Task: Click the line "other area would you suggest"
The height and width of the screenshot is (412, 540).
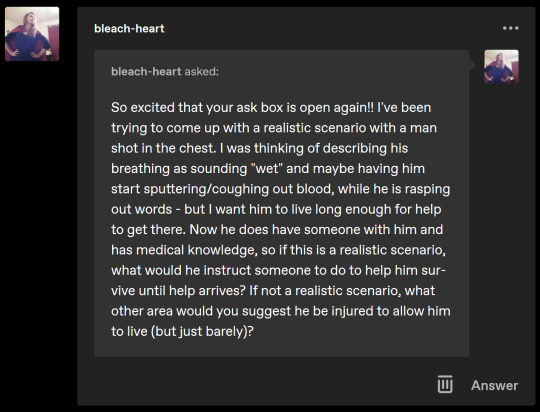Action: 281,311
